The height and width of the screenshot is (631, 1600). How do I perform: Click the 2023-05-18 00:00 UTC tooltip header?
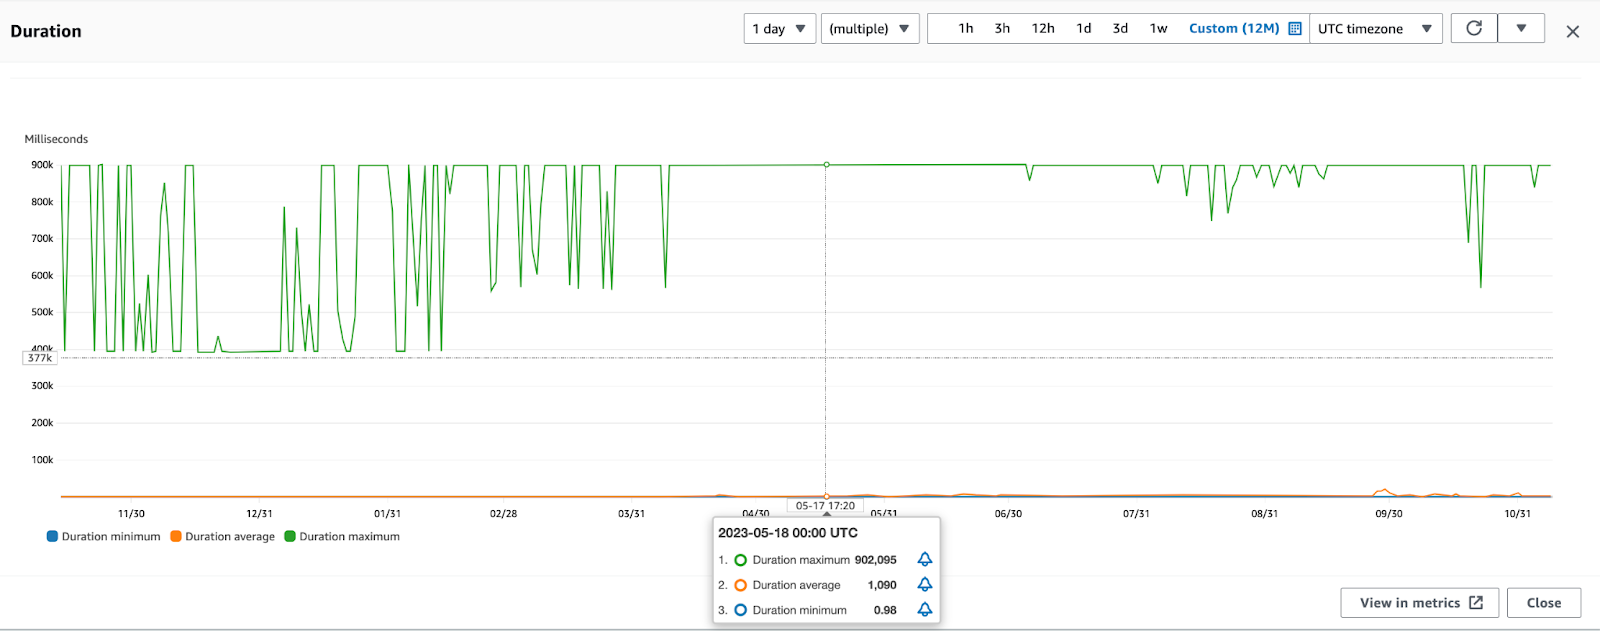tap(788, 533)
